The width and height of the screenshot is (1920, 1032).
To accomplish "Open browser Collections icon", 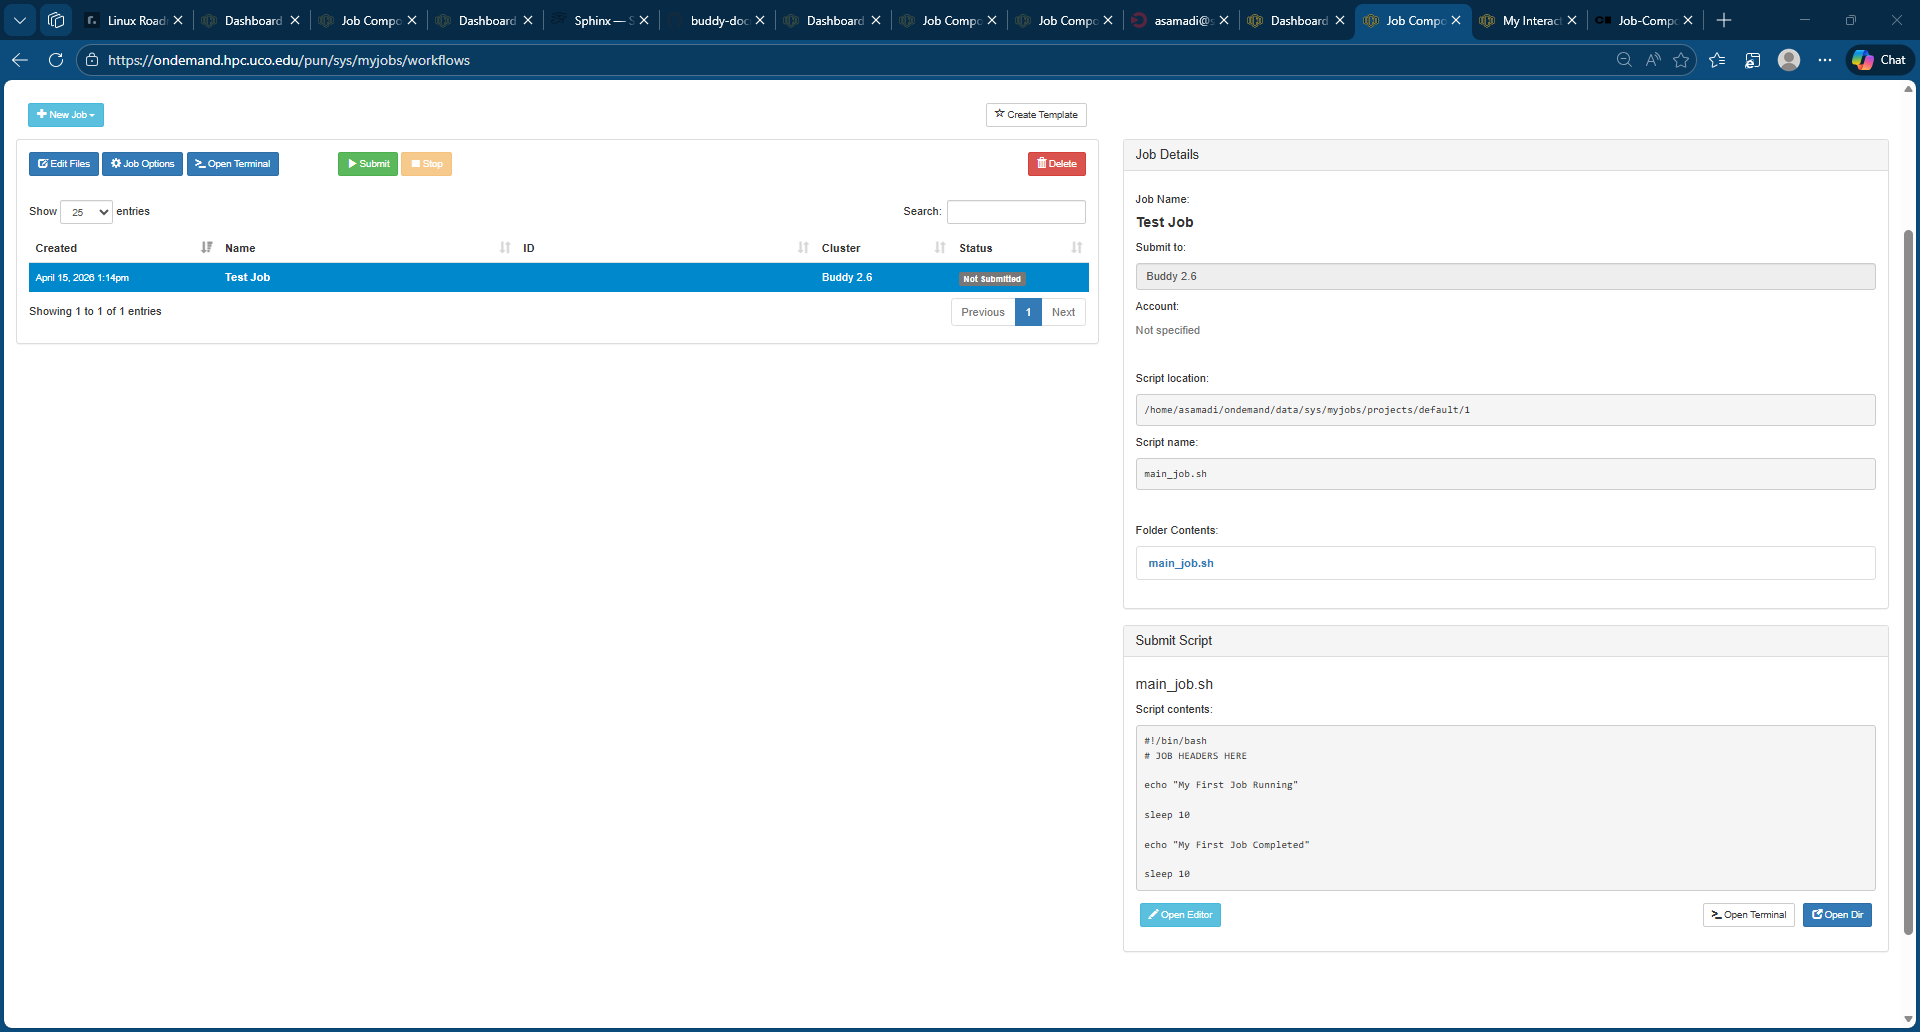I will [x=1753, y=60].
